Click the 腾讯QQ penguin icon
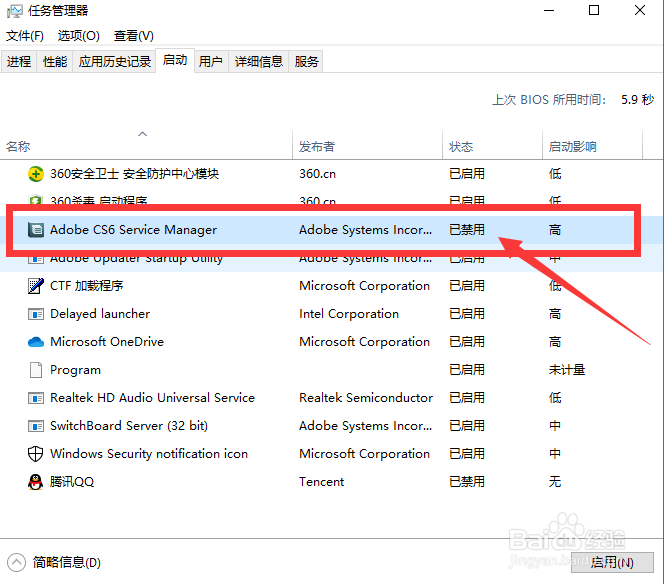This screenshot has height=584, width=664. coord(36,482)
